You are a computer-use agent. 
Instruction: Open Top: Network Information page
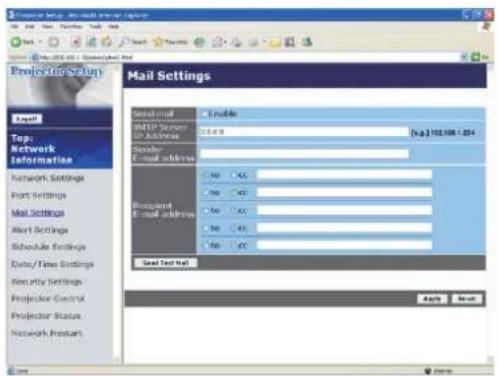[42, 149]
